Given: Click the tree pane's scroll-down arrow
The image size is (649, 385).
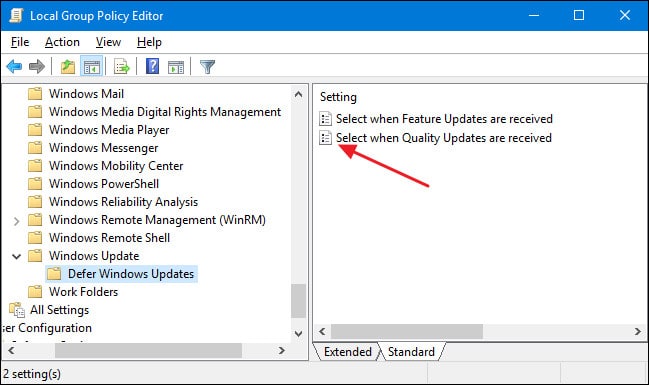Looking at the screenshot, I should [x=298, y=333].
